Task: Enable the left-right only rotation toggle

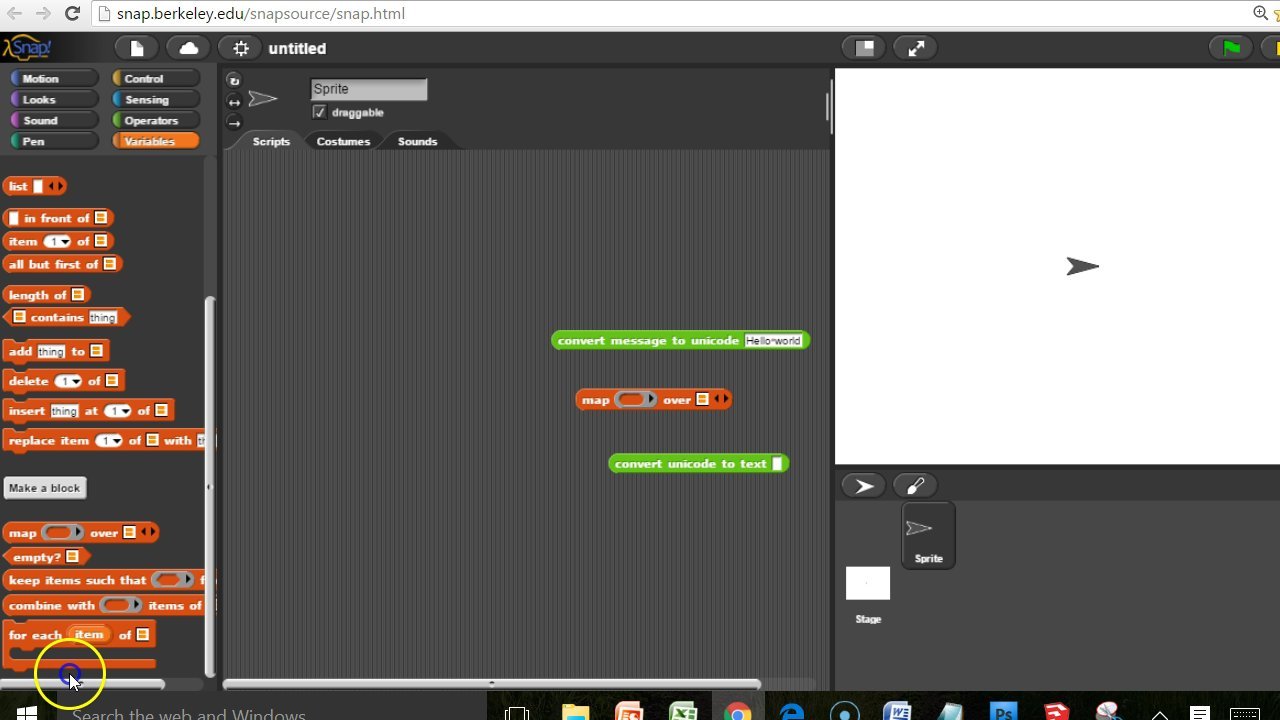Action: click(x=233, y=101)
